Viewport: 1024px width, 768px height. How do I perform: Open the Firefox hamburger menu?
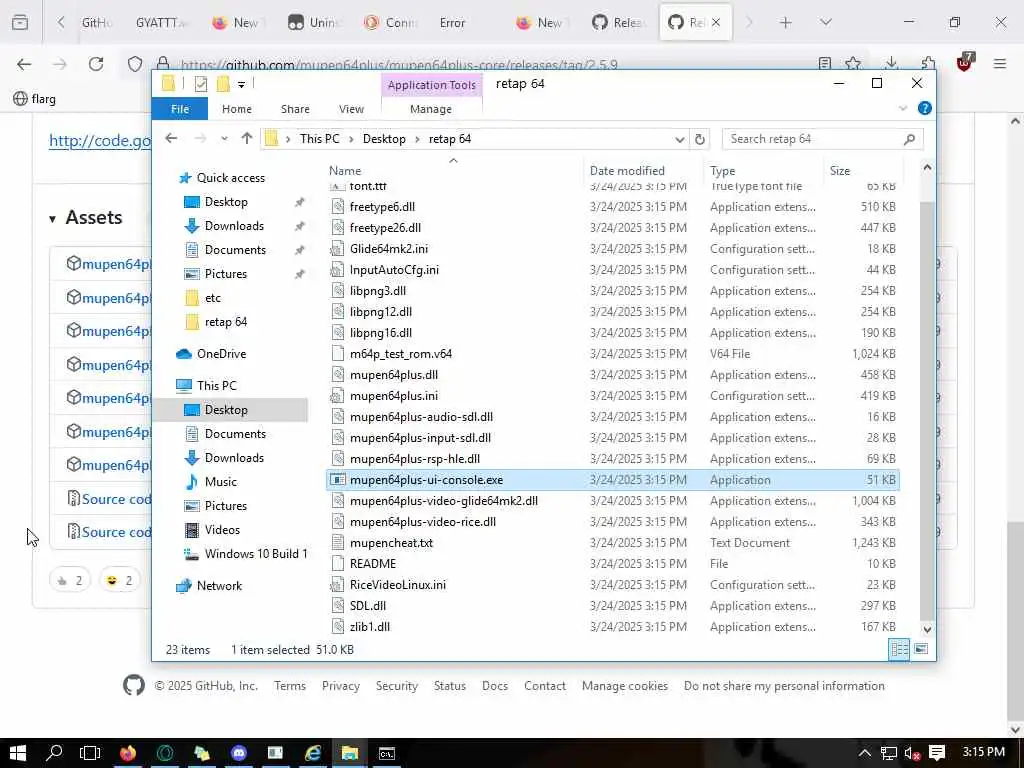click(1000, 63)
